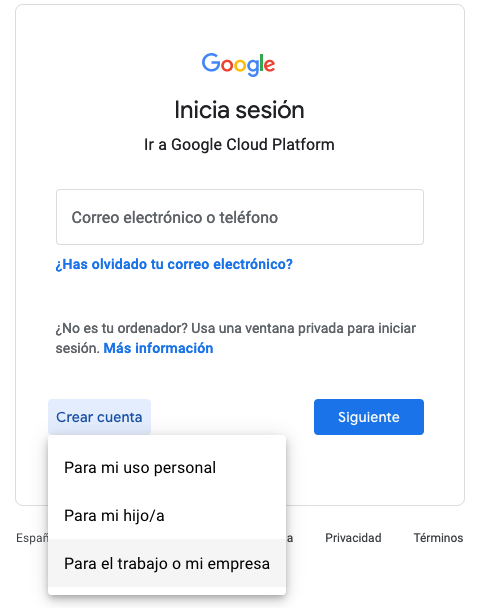
Task: Open the Términos footer link
Action: point(438,538)
